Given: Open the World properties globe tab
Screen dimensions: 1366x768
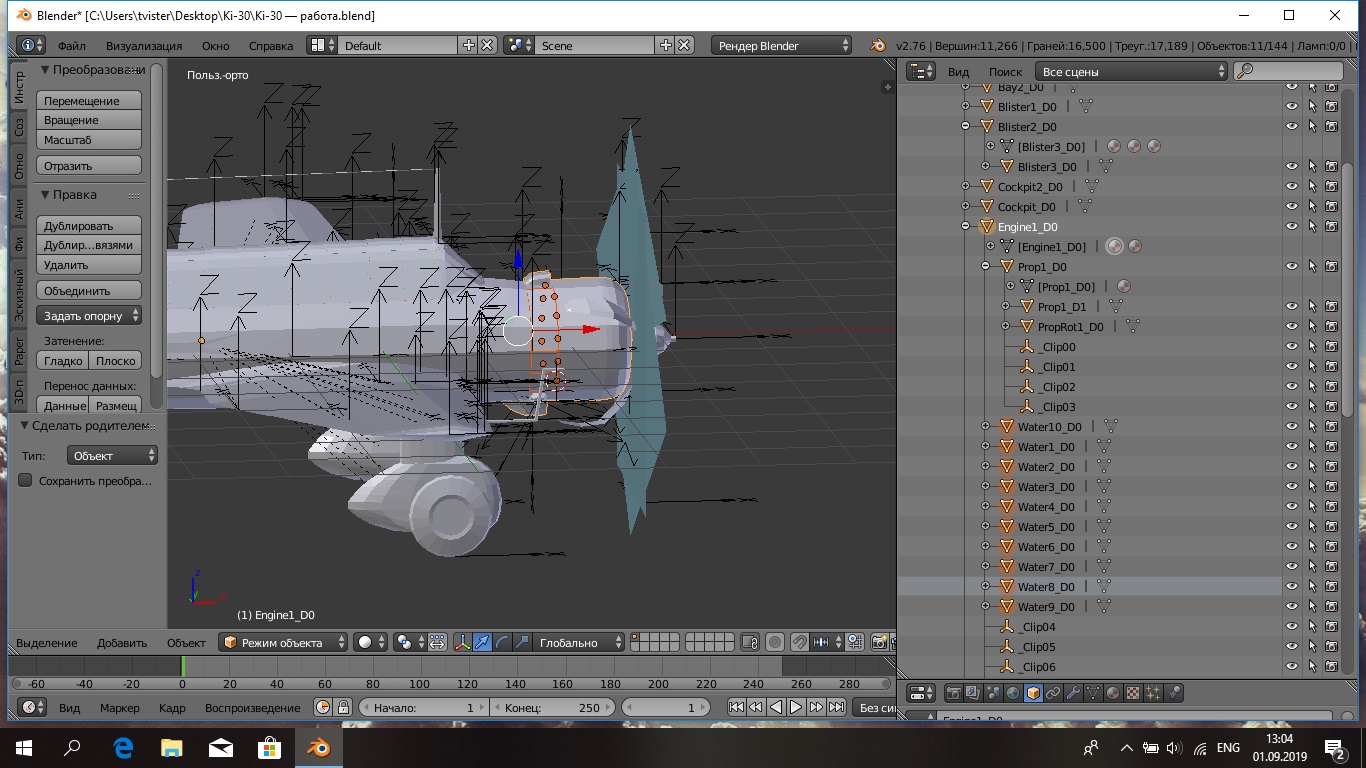Looking at the screenshot, I should (1013, 693).
